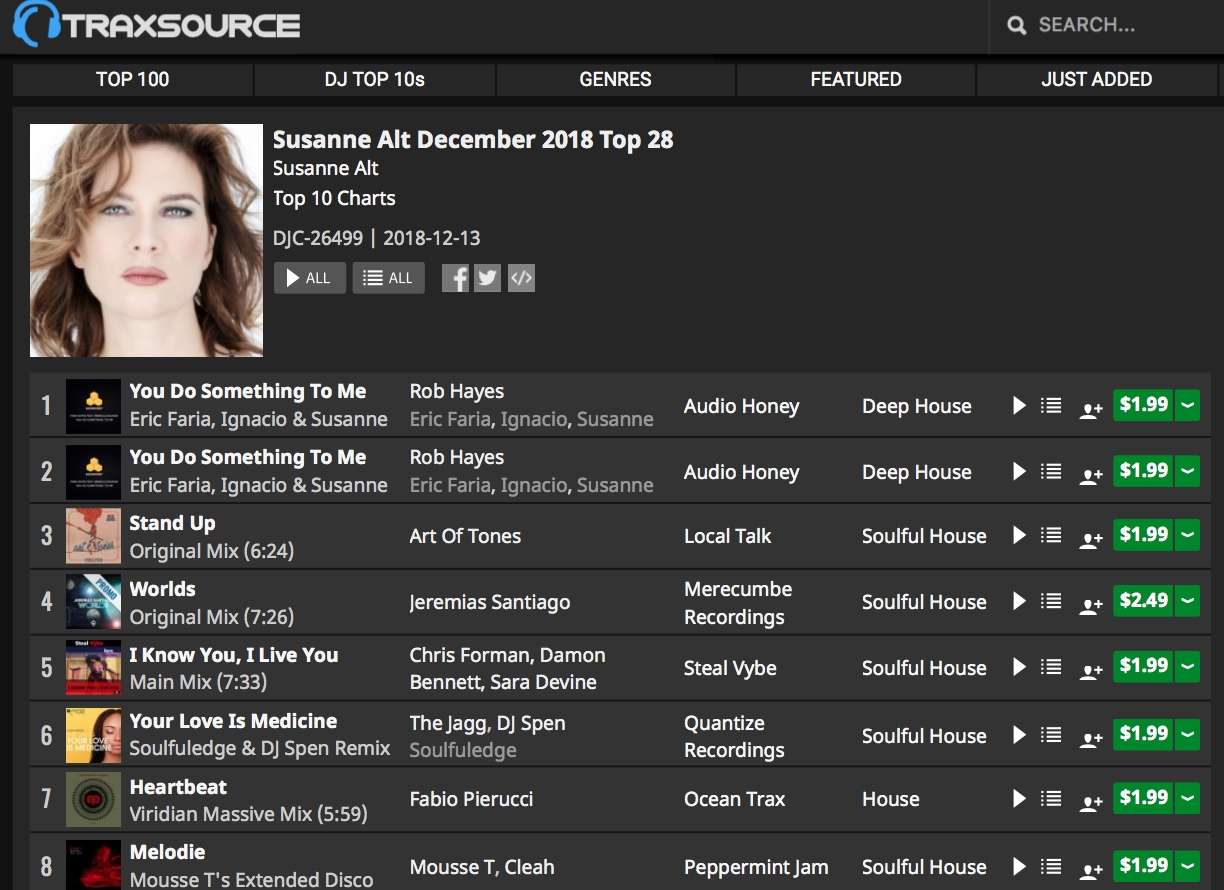Image resolution: width=1224 pixels, height=890 pixels.
Task: Add track number 2 to the queue
Action: click(1051, 471)
